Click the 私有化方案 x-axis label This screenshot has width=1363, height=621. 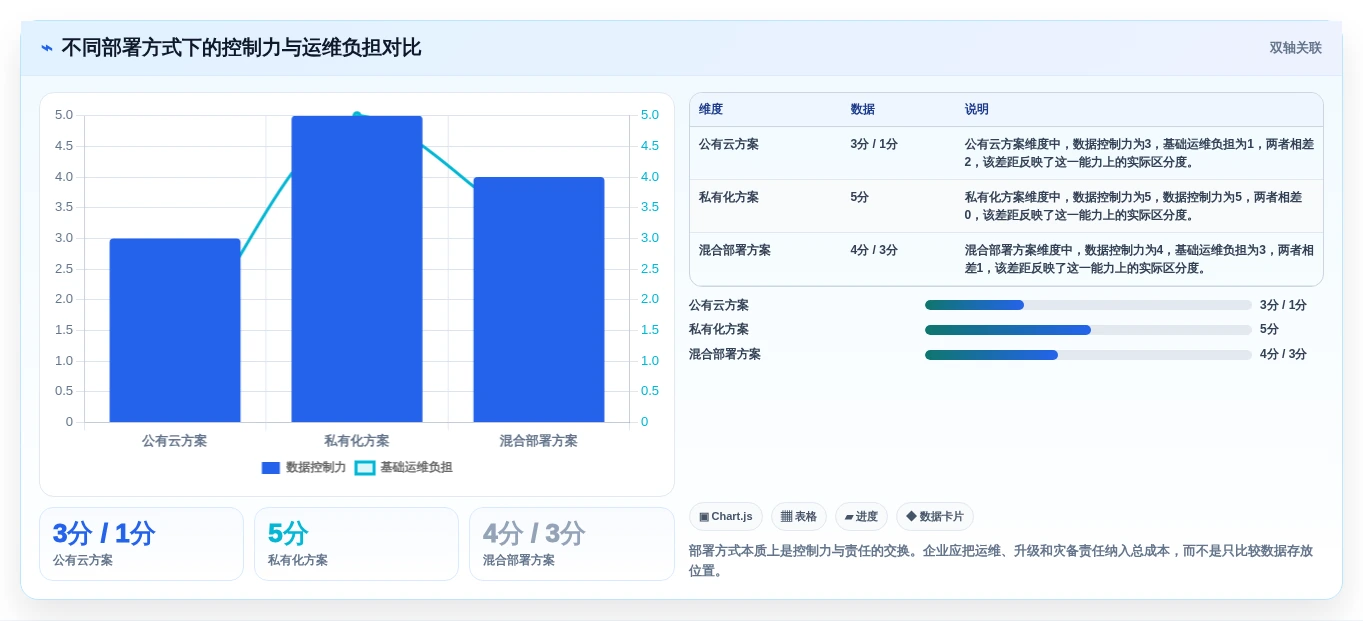tap(357, 440)
